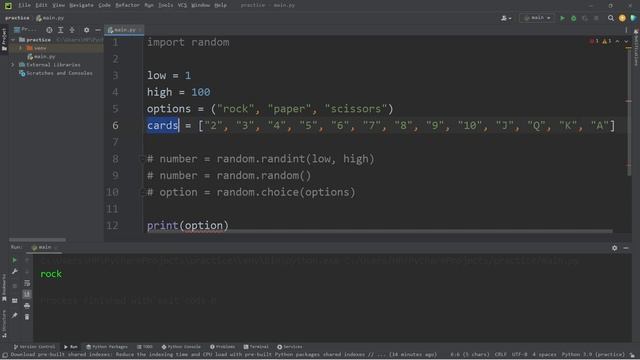This screenshot has height=360, width=640.
Task: Open the main run configuration dropdown
Action: 537,18
